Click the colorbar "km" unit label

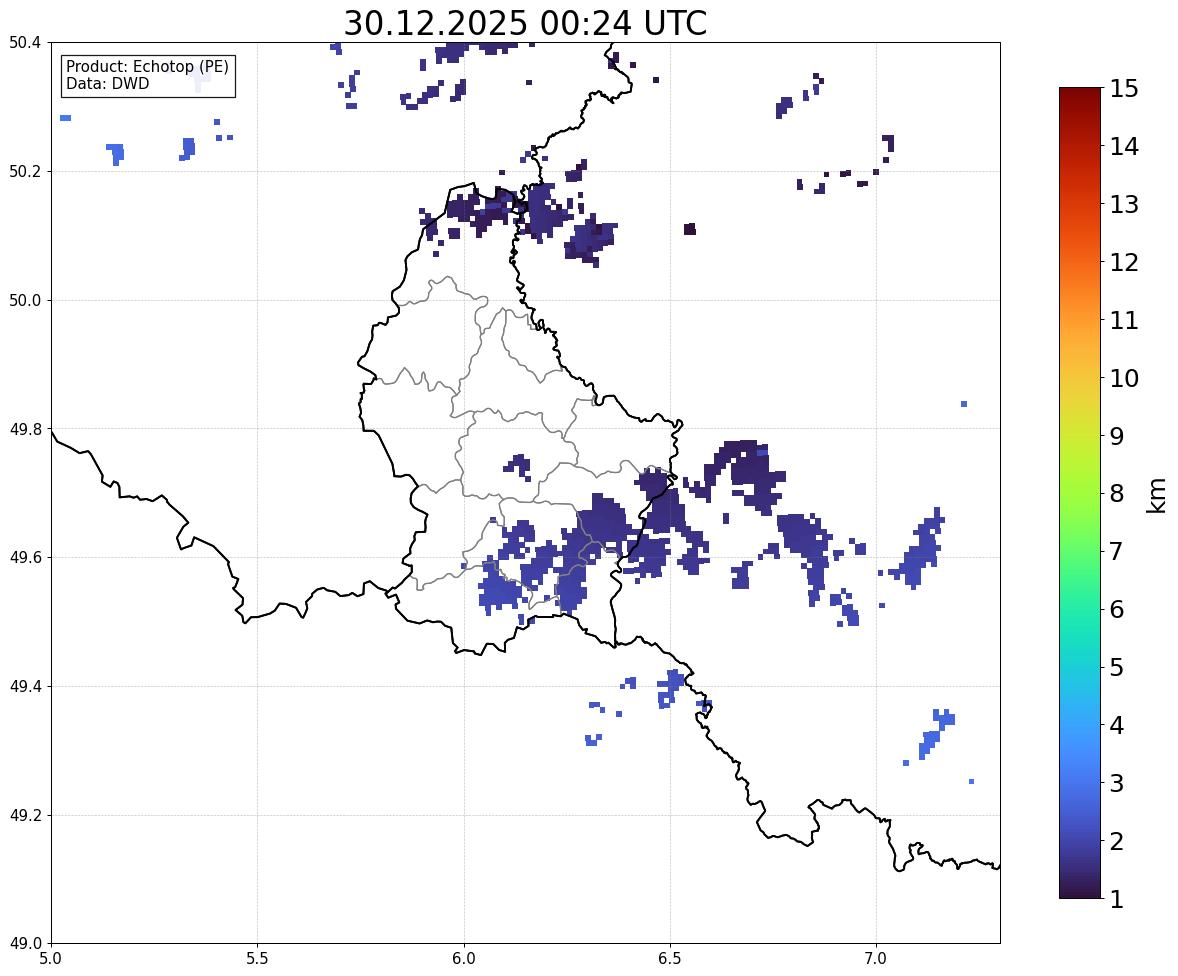pos(1157,495)
